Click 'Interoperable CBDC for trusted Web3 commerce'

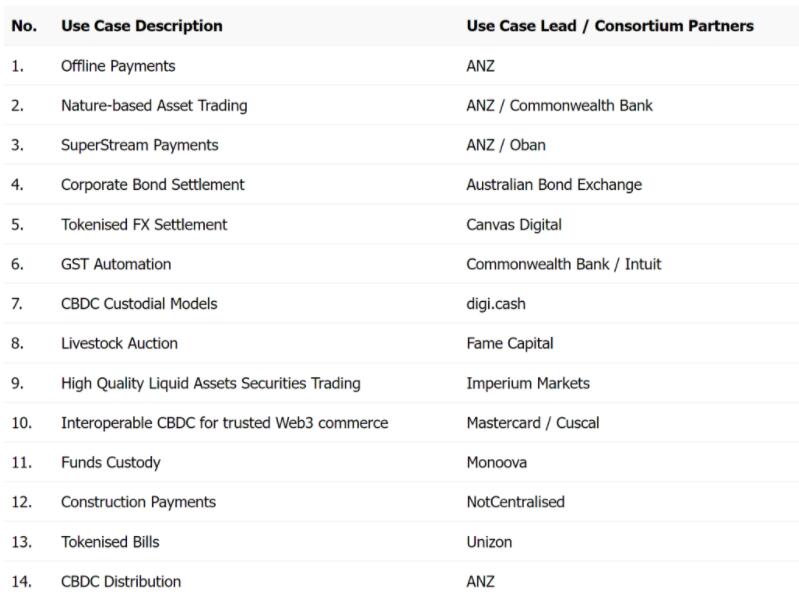tap(225, 423)
